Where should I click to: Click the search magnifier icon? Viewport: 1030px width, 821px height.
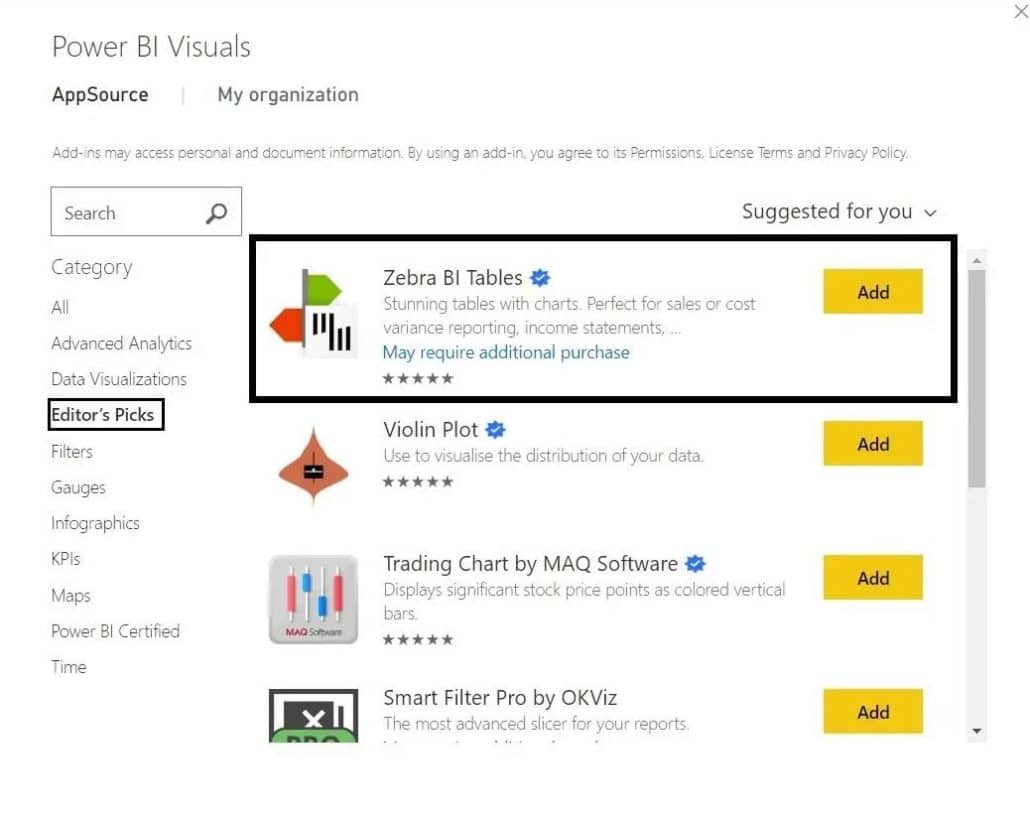(215, 212)
